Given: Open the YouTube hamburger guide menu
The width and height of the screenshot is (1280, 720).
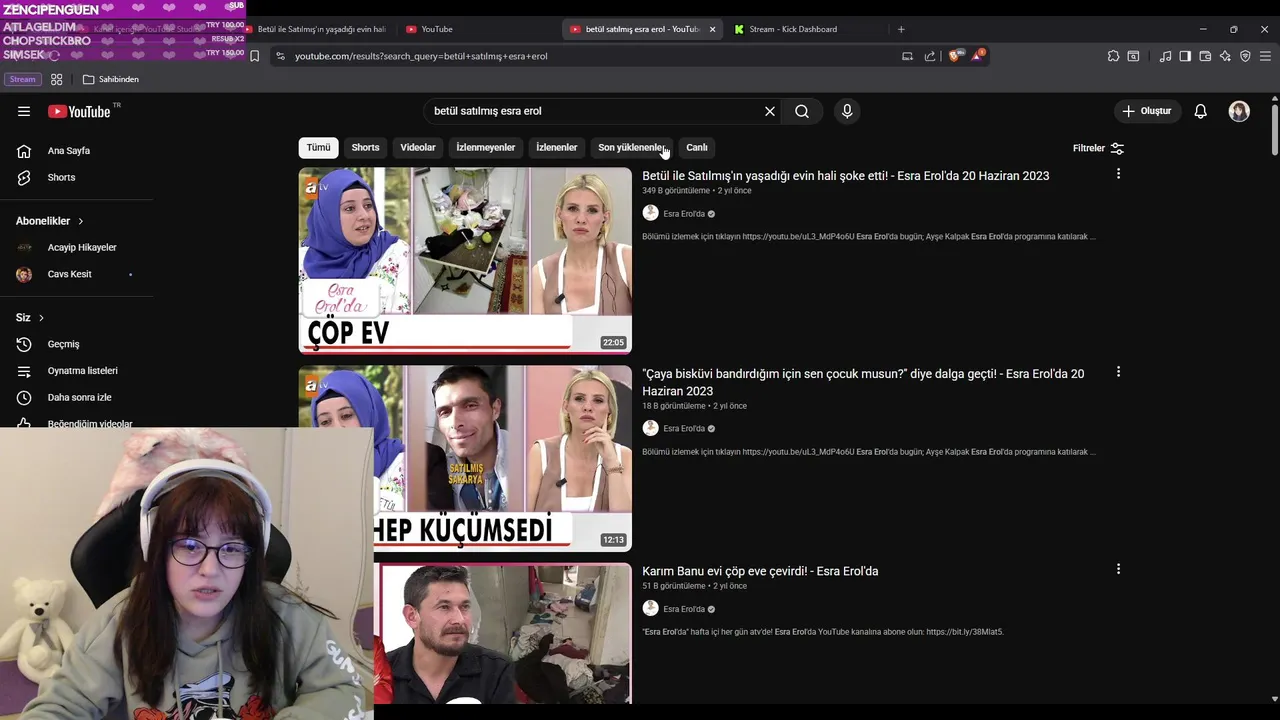Looking at the screenshot, I should pos(24,111).
